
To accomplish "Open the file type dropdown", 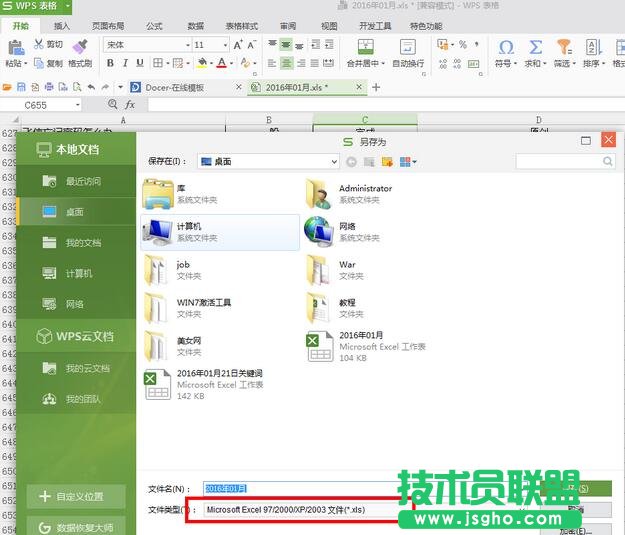I will coord(521,510).
